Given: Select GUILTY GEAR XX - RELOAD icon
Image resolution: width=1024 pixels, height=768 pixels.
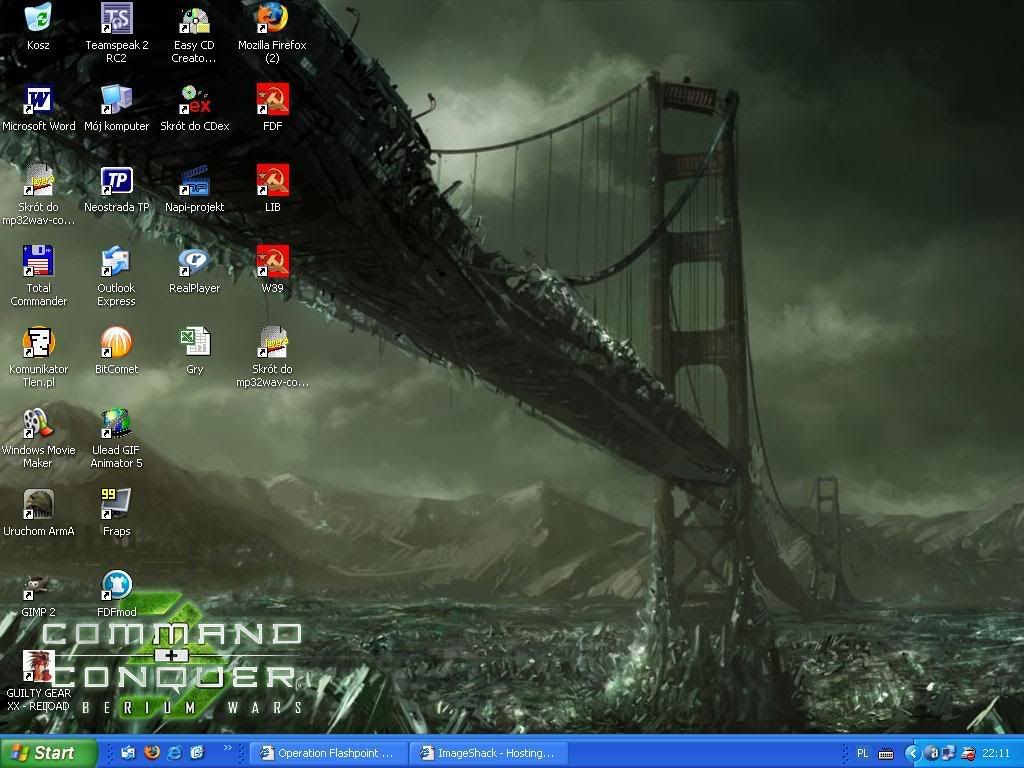Looking at the screenshot, I should tap(38, 666).
